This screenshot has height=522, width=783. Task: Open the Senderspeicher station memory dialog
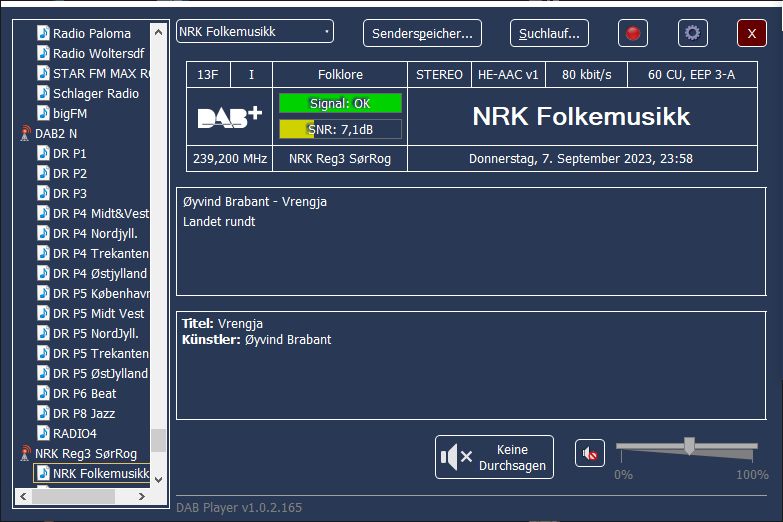click(x=422, y=33)
